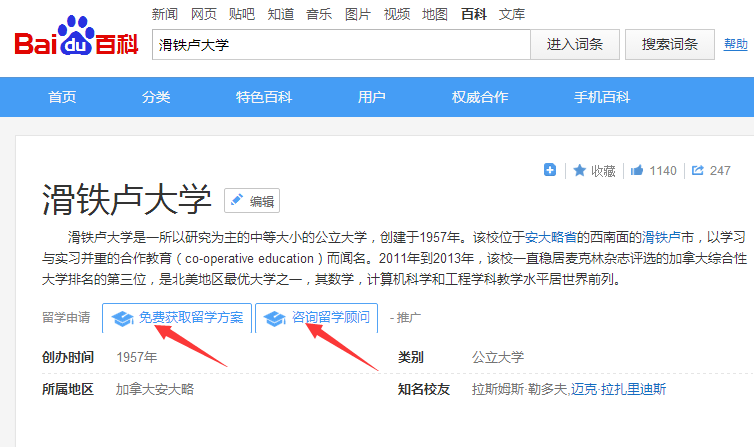Click the share count 247
The image size is (754, 447).
720,171
